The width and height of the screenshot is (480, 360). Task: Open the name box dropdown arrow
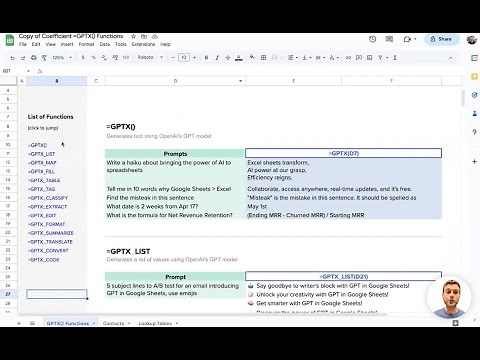point(28,71)
